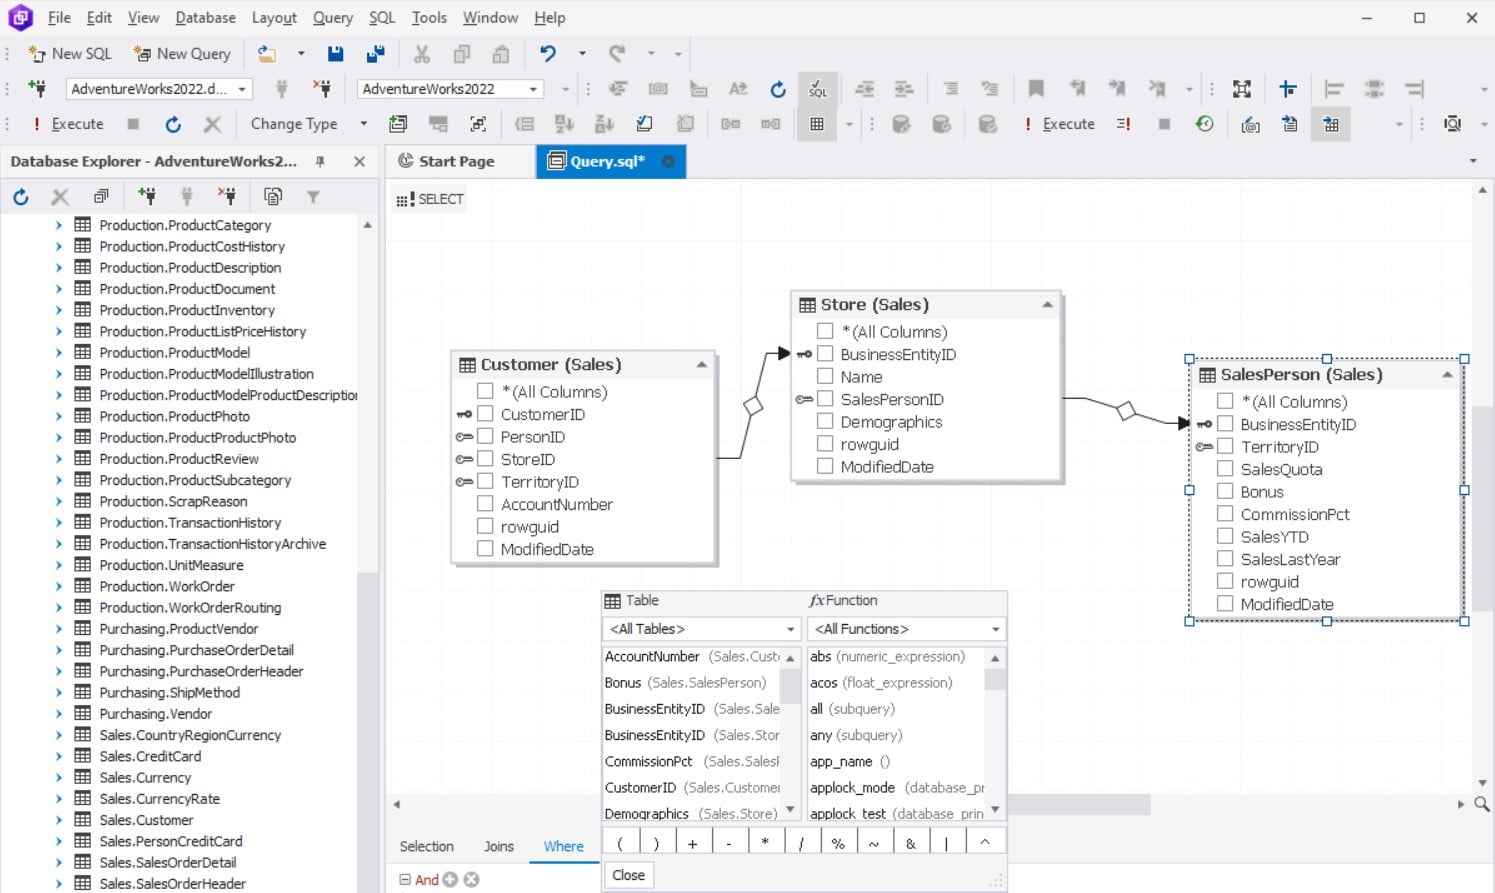The image size is (1495, 893).
Task: Check SalesQuota in SalesPerson table
Action: click(1226, 468)
